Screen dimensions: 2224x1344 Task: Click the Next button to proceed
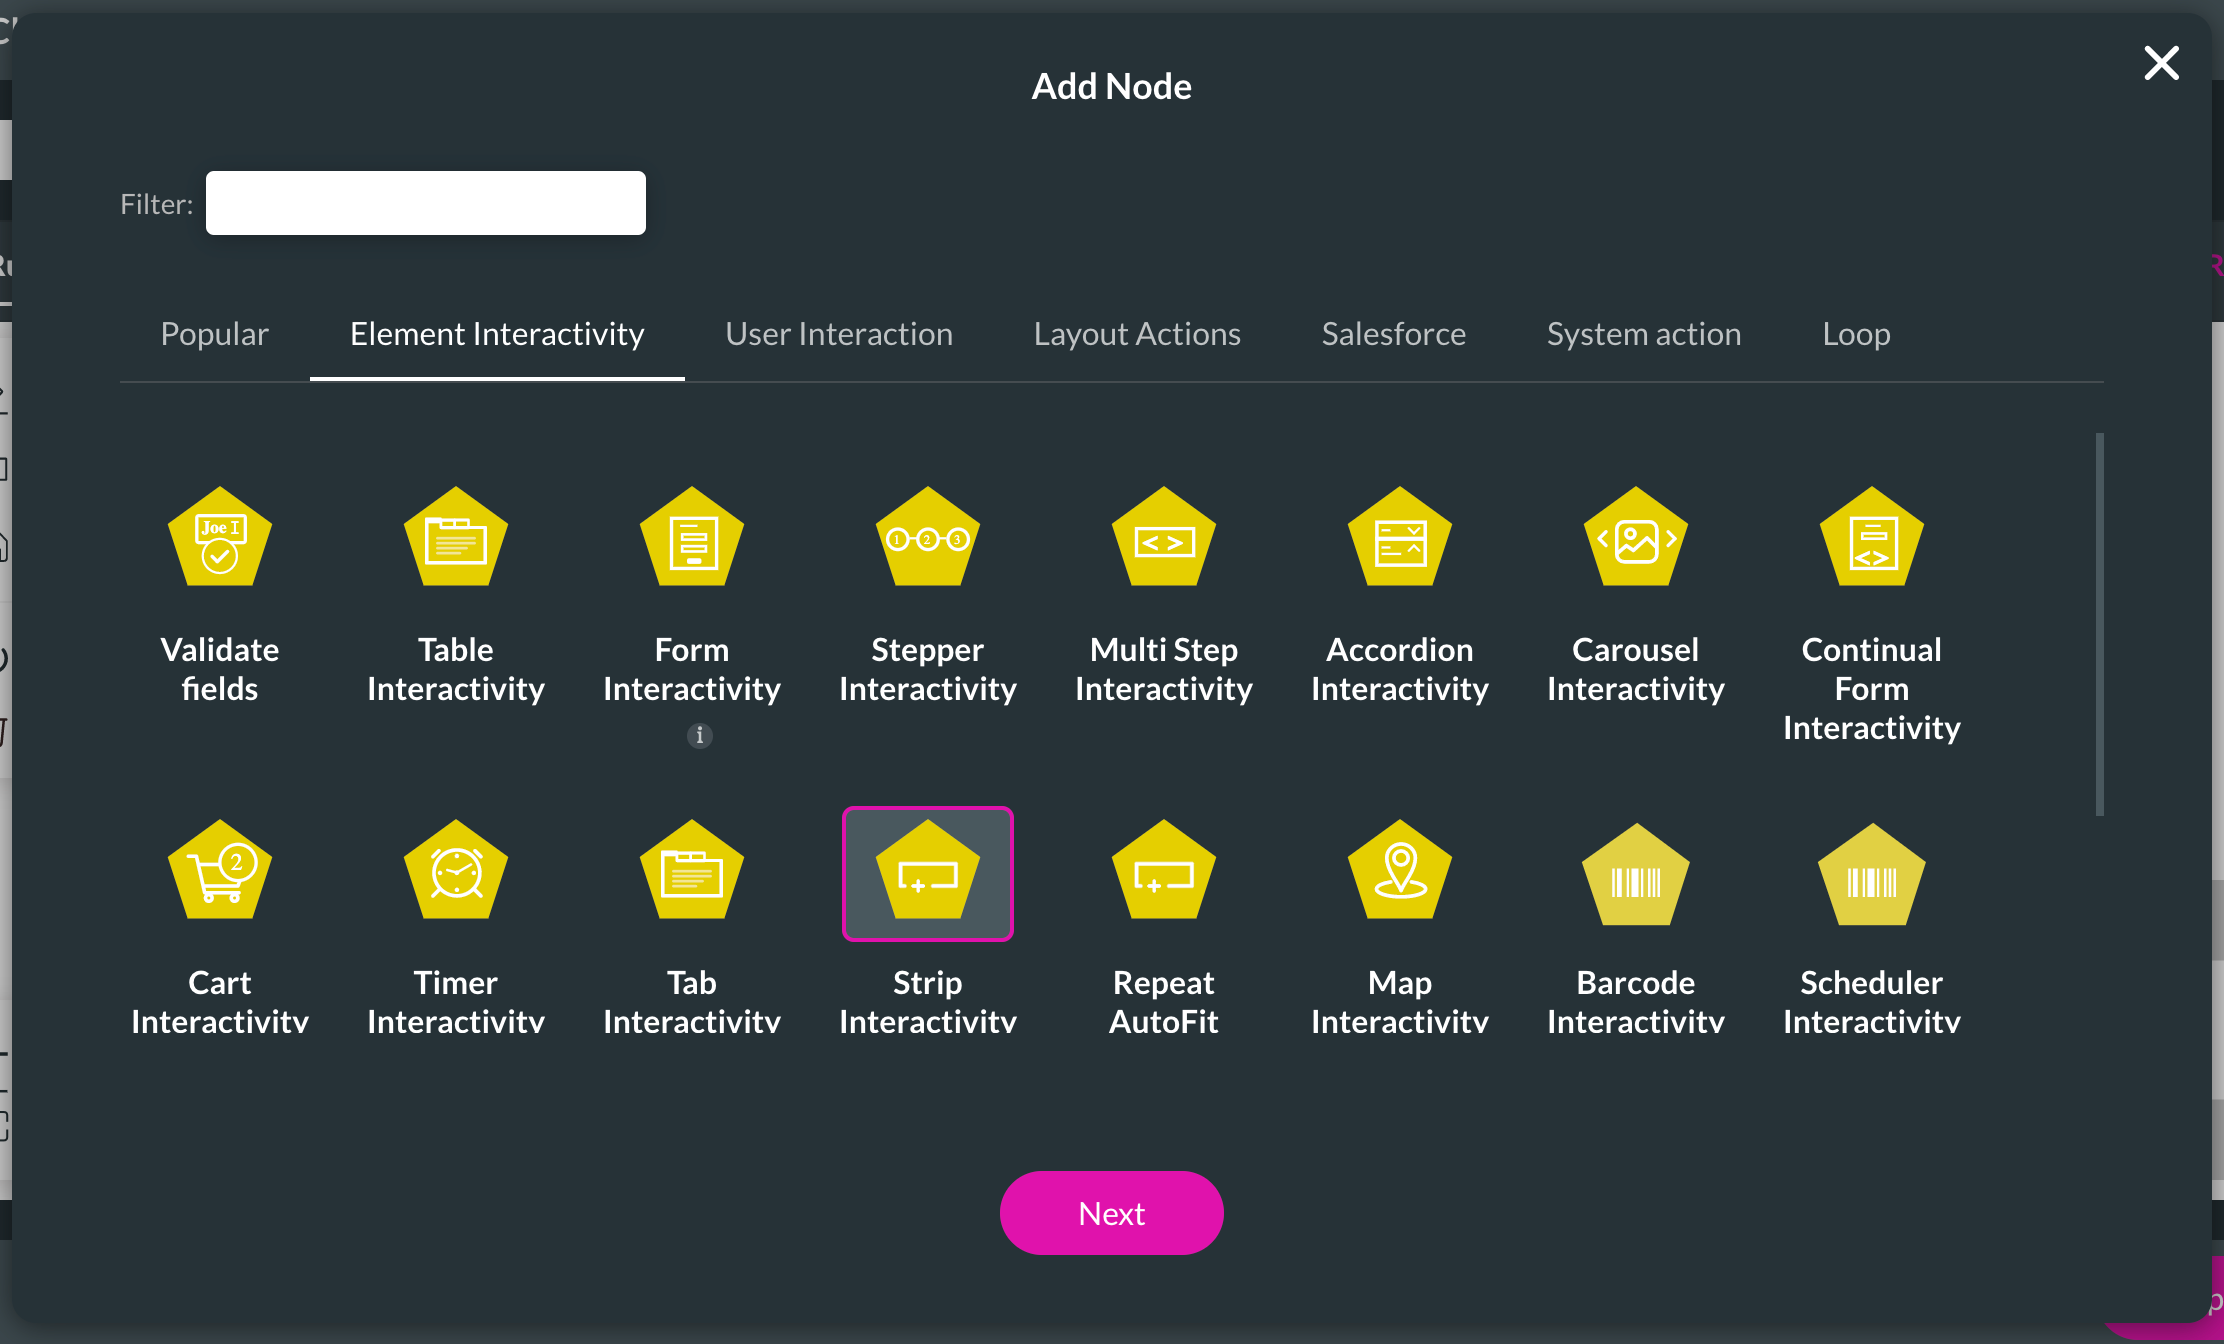click(x=1112, y=1214)
